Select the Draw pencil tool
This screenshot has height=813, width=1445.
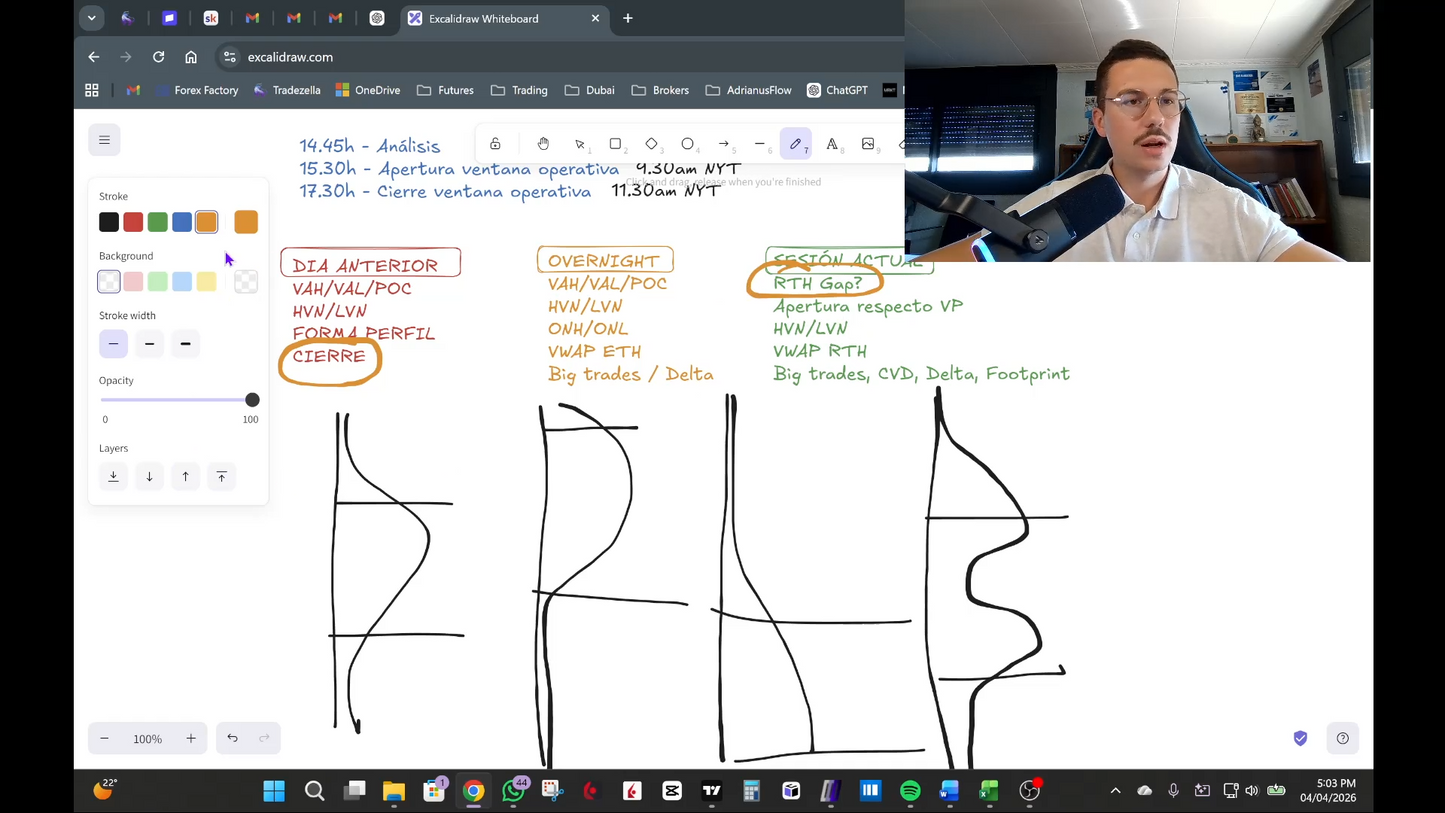tap(795, 144)
